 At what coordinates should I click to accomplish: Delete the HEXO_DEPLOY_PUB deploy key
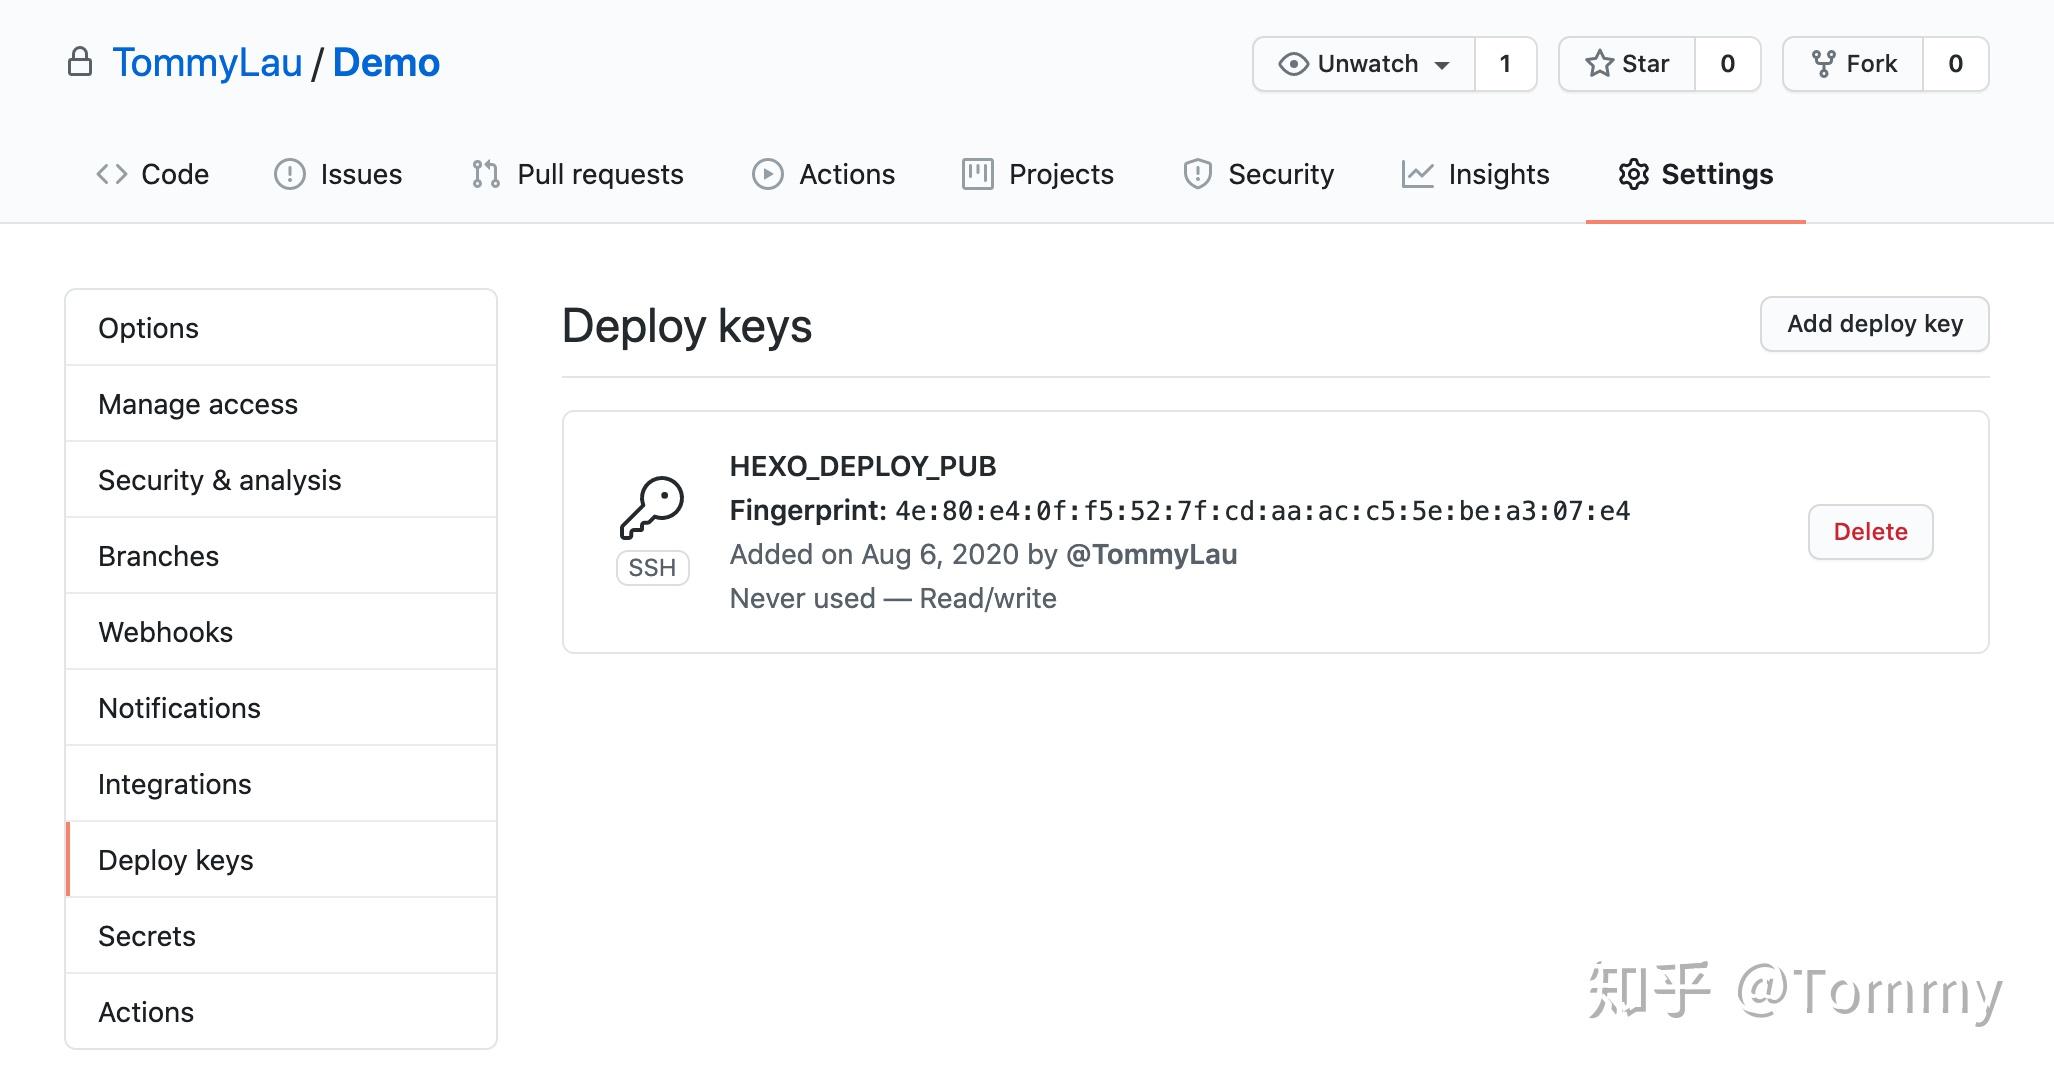(1870, 532)
